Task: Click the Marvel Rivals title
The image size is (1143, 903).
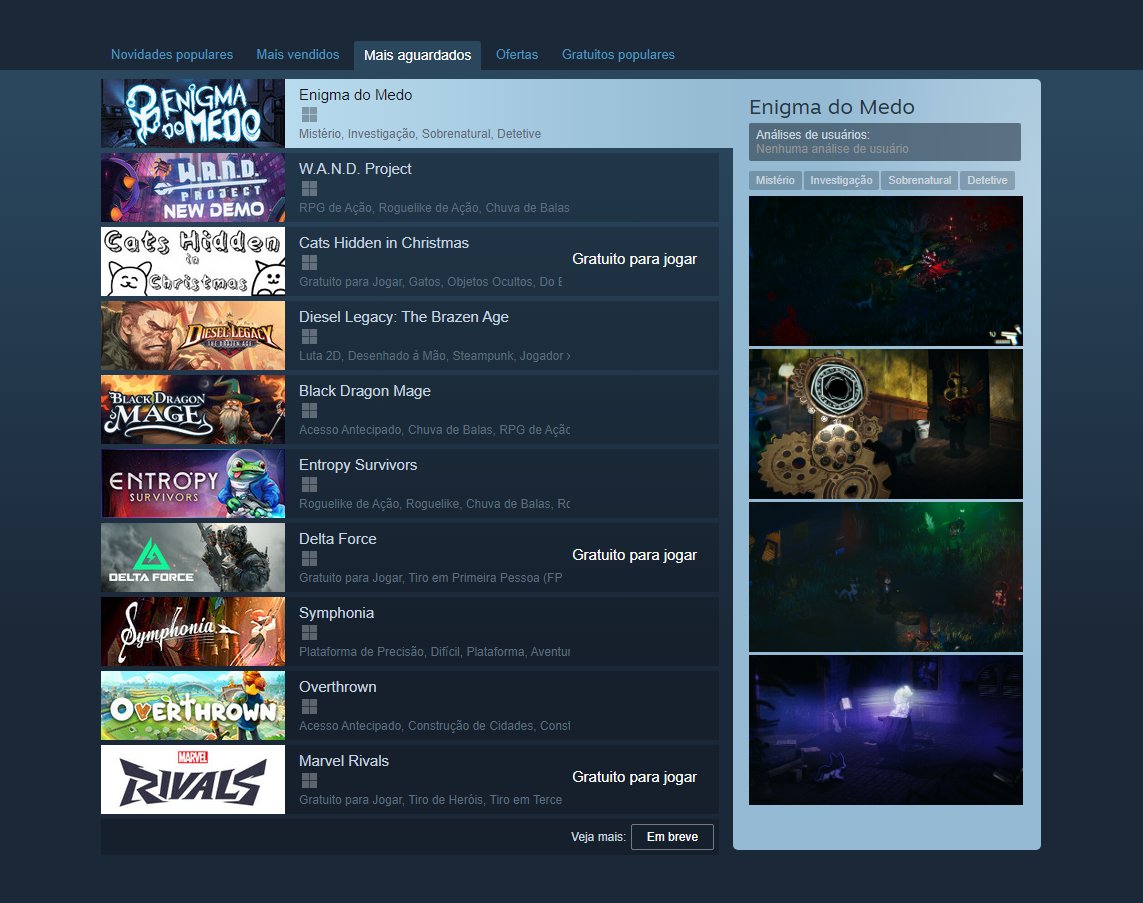Action: tap(343, 761)
